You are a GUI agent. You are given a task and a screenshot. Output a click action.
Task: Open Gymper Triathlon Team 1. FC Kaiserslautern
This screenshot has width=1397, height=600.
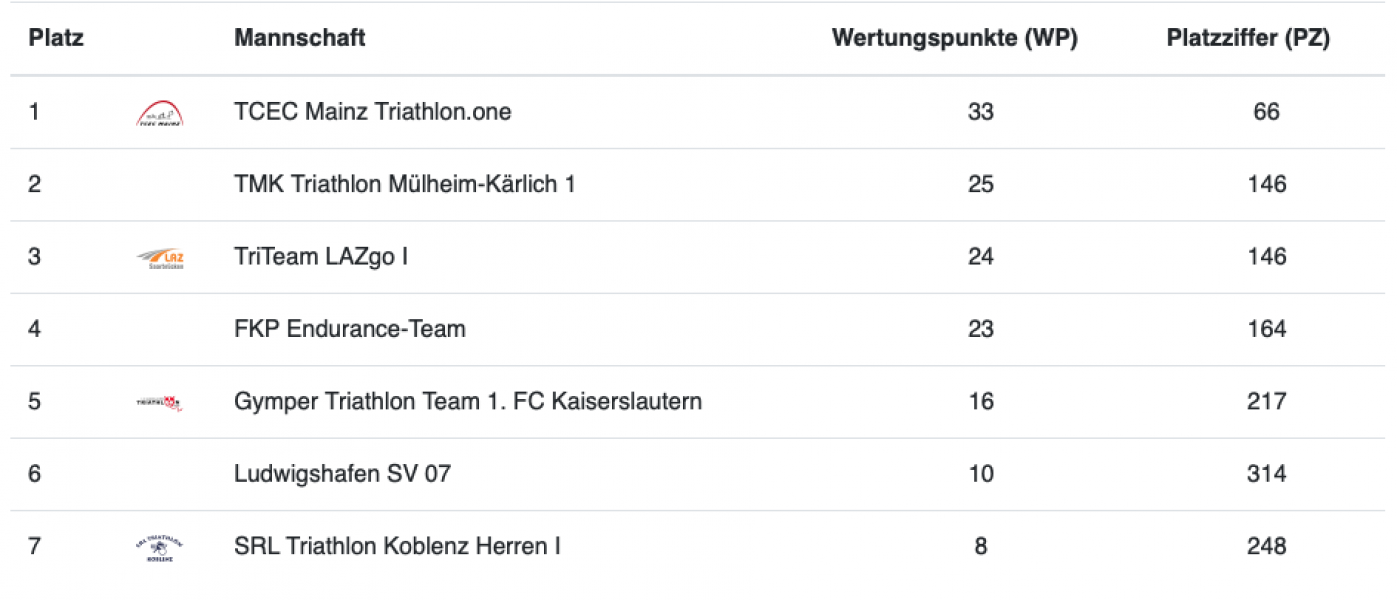[468, 402]
